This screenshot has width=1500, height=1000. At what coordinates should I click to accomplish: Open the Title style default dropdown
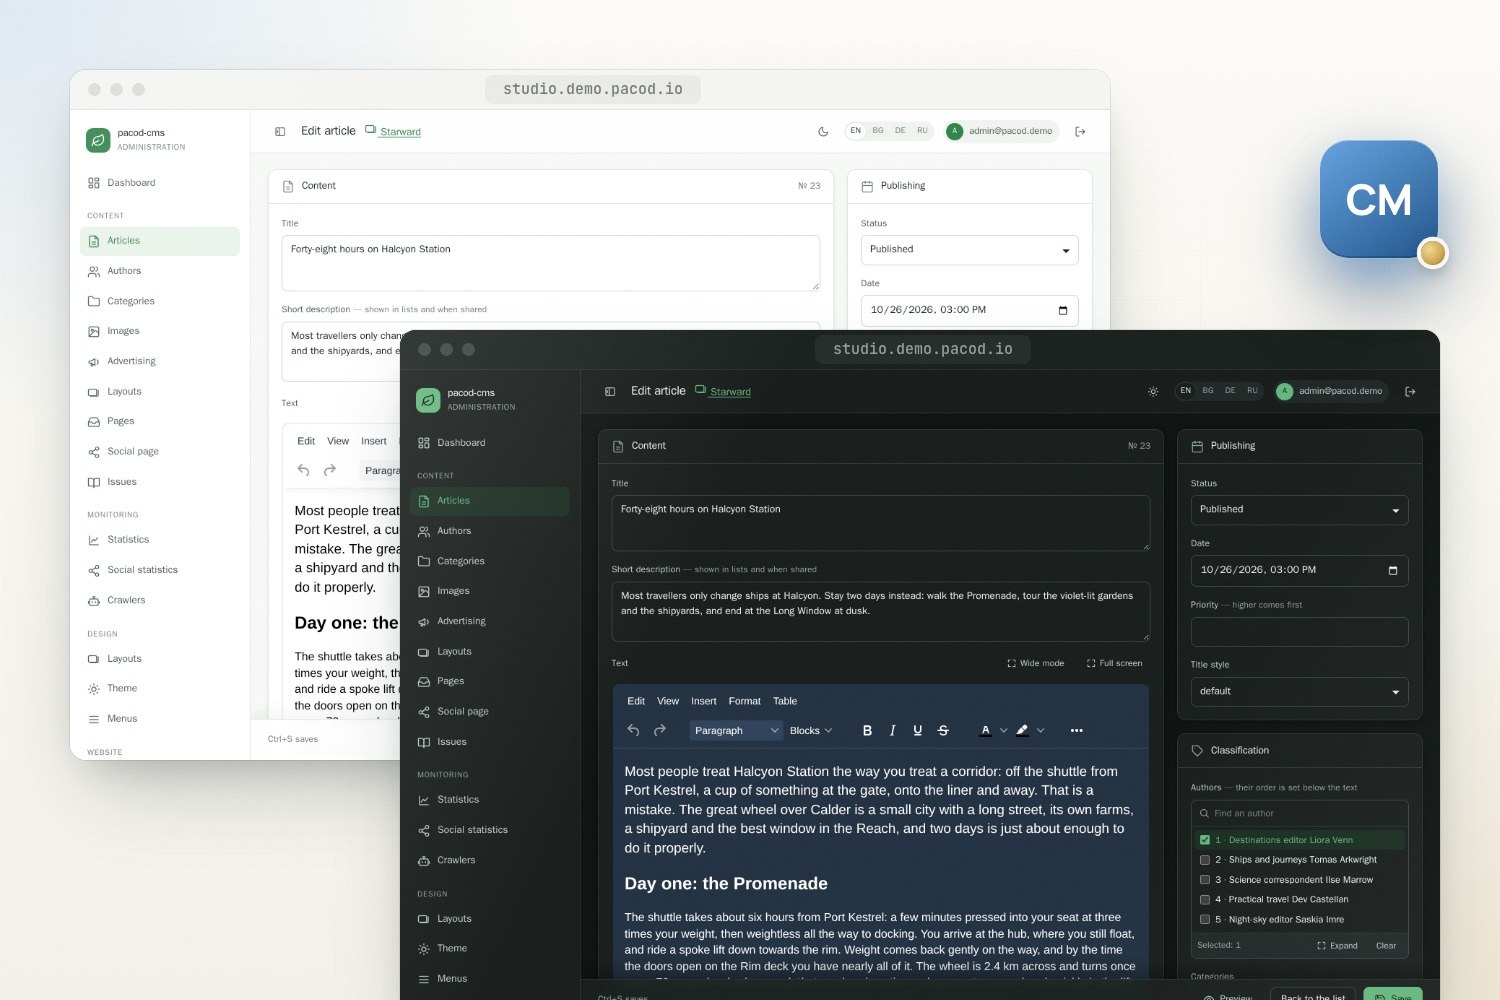coord(1299,692)
